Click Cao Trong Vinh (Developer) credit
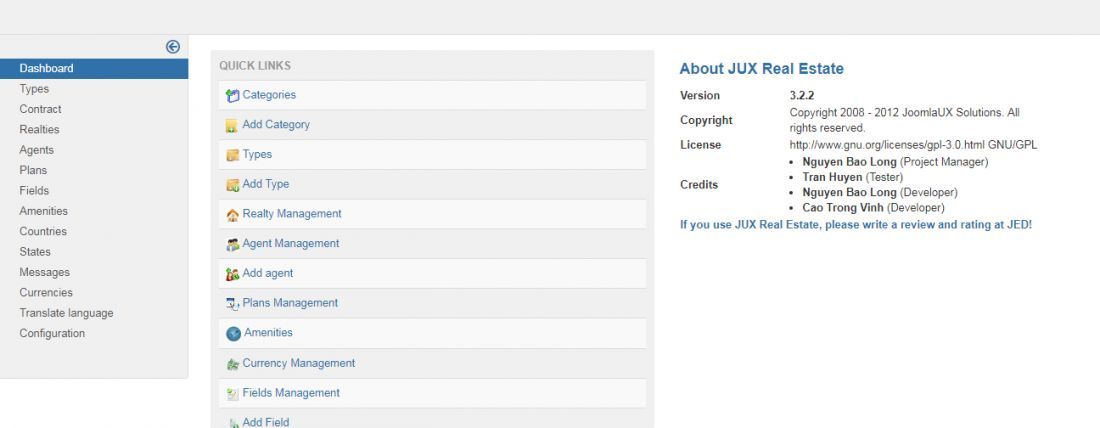Viewport: 1100px width, 428px height. pos(873,208)
